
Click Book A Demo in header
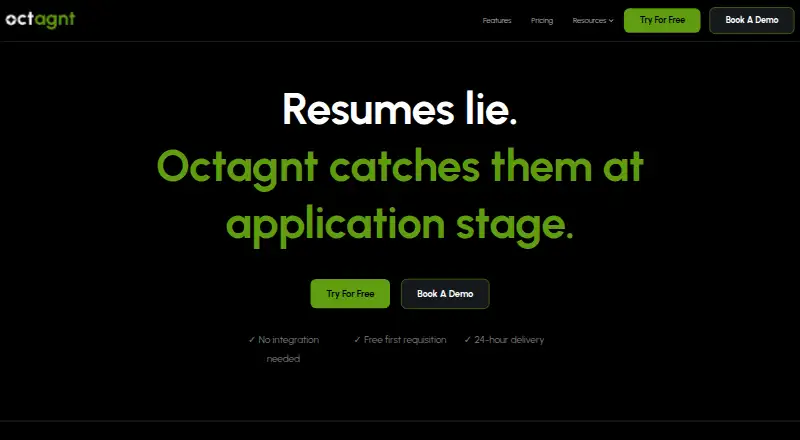752,20
